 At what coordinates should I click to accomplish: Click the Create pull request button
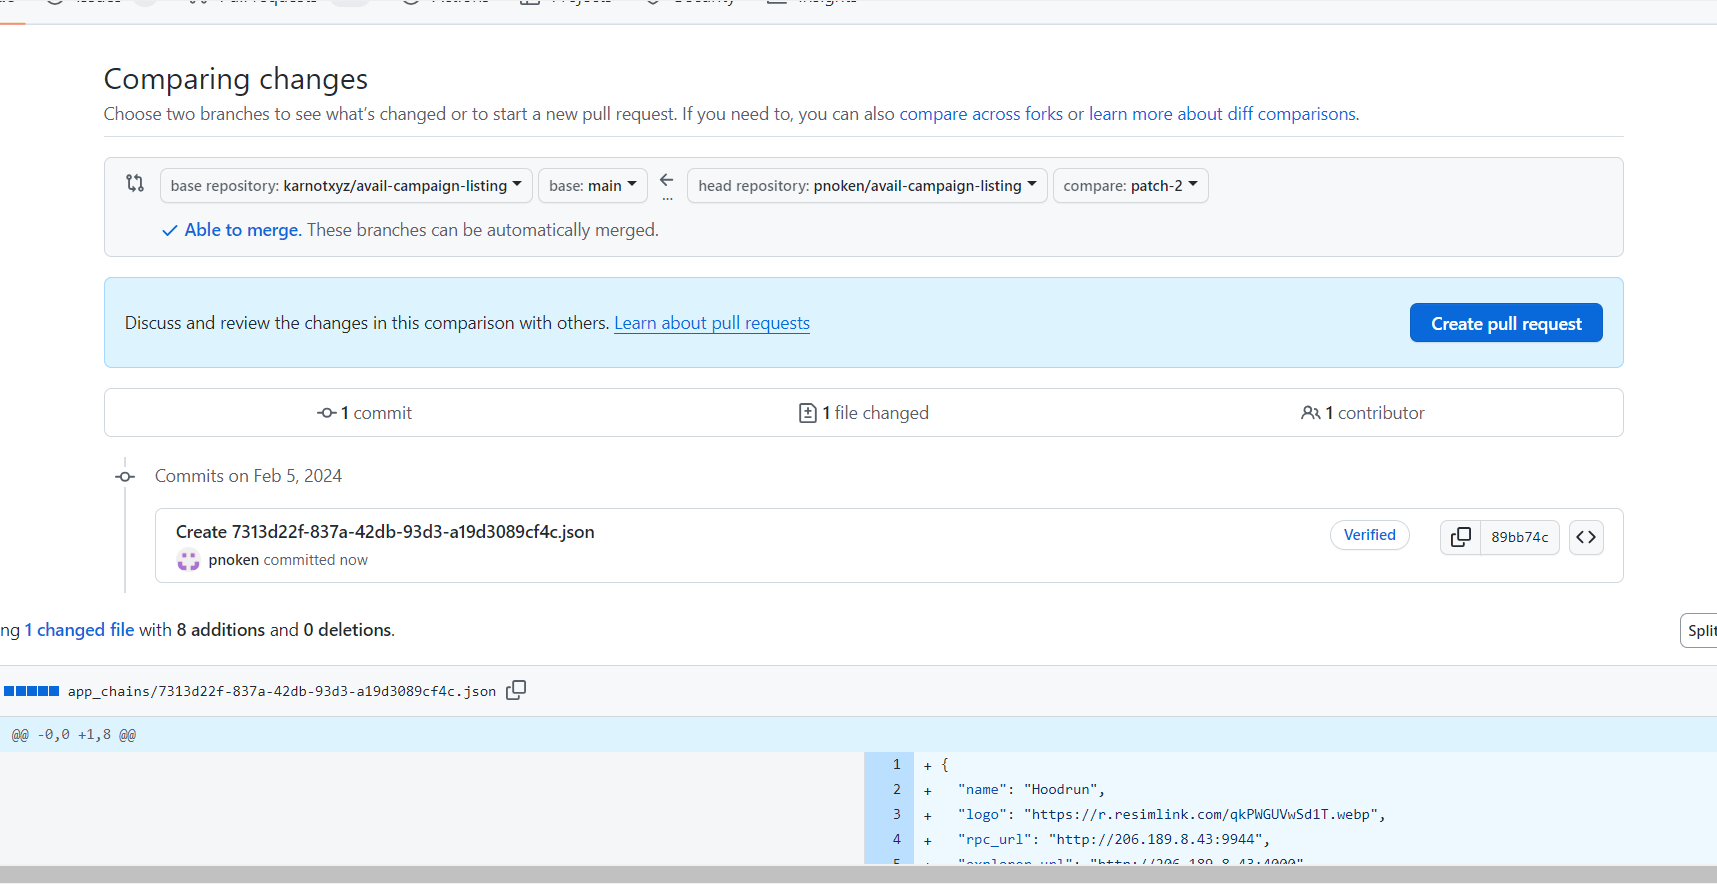click(x=1506, y=323)
